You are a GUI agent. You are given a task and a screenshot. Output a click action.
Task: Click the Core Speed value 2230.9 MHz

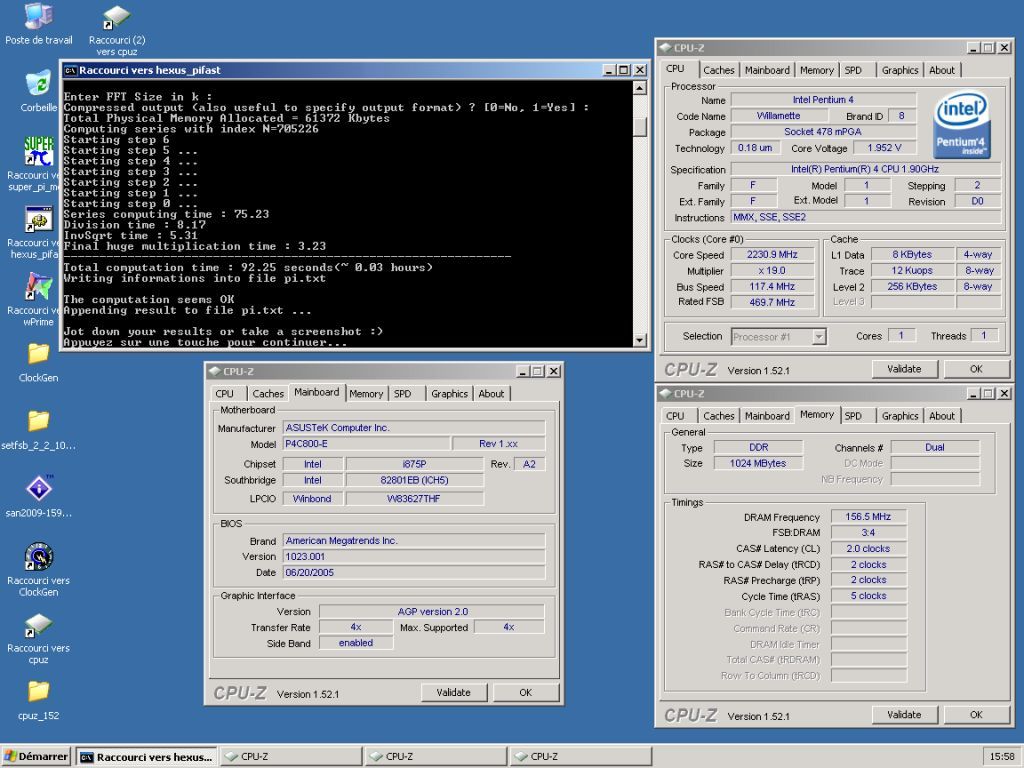click(x=773, y=255)
